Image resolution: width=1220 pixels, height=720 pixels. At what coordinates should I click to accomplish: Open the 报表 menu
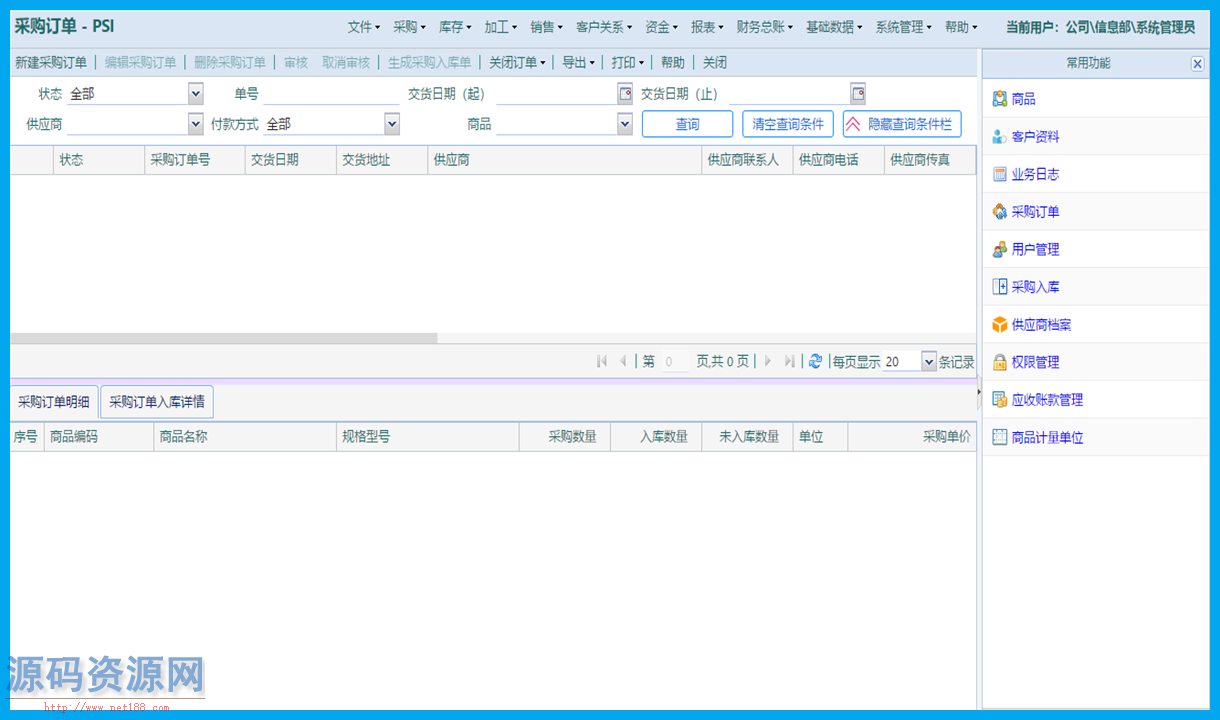point(708,27)
